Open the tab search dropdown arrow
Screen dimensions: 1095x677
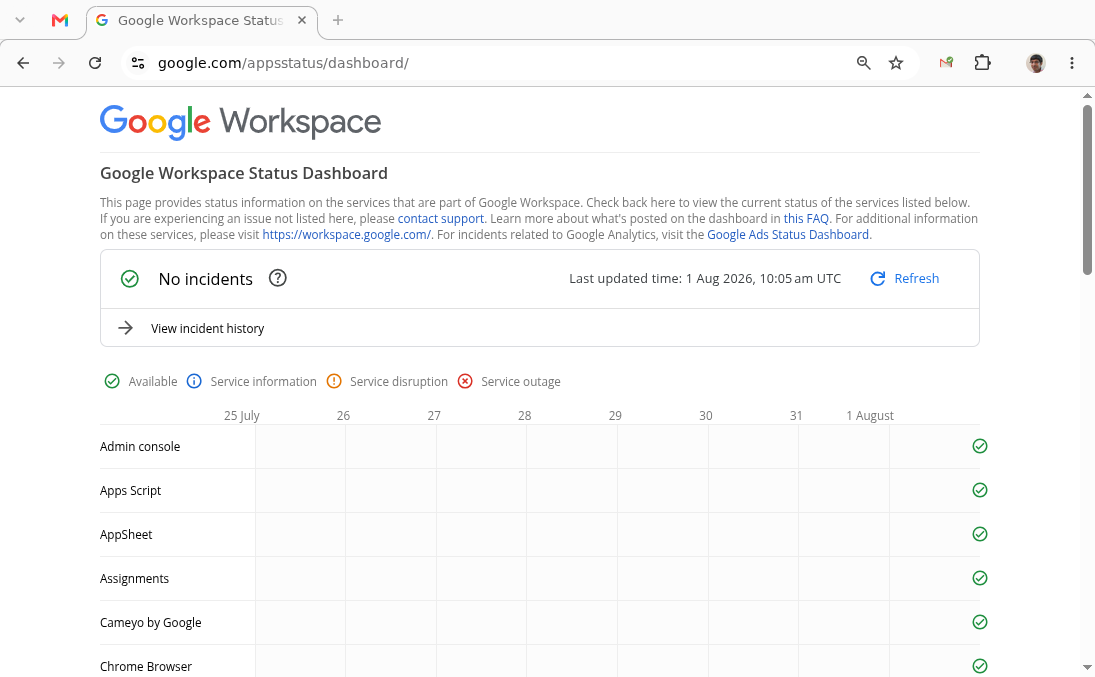tap(20, 20)
